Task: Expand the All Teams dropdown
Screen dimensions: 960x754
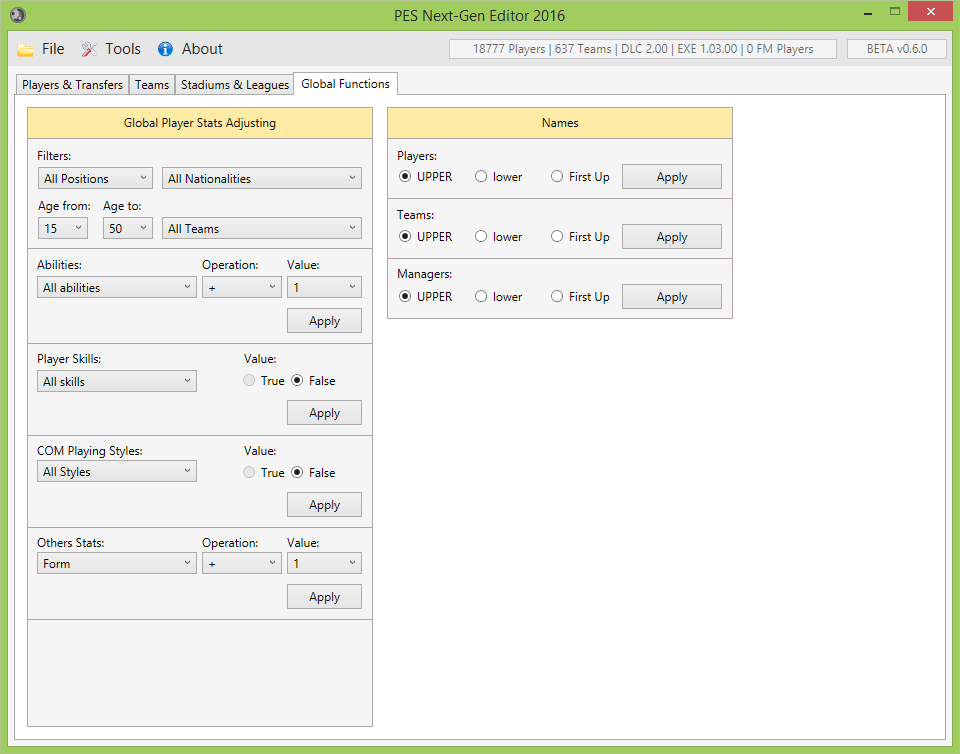Action: click(x=261, y=228)
